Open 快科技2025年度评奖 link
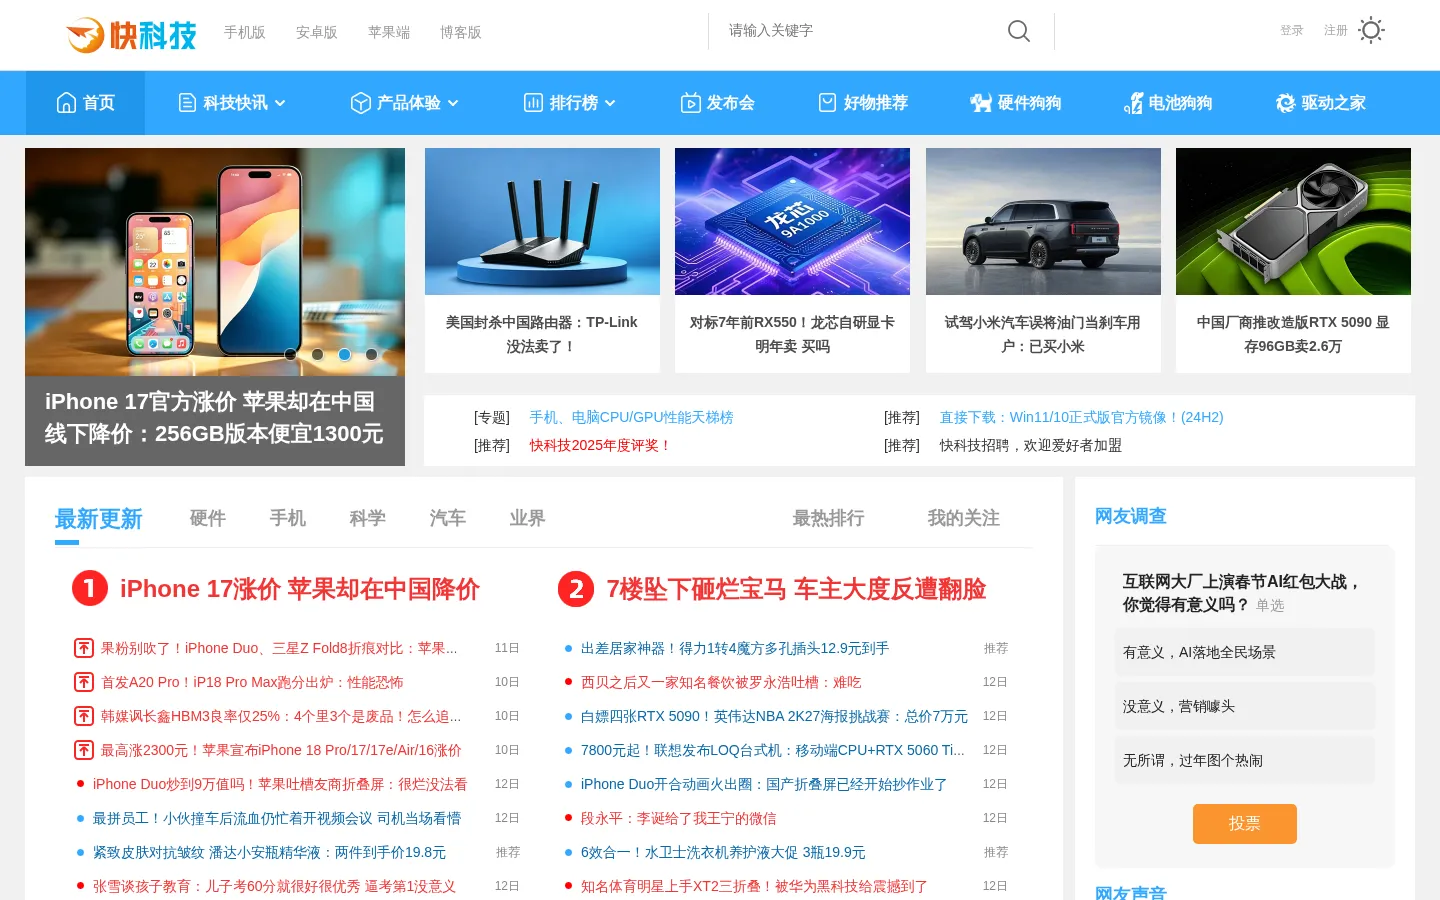1440x900 pixels. click(x=600, y=445)
